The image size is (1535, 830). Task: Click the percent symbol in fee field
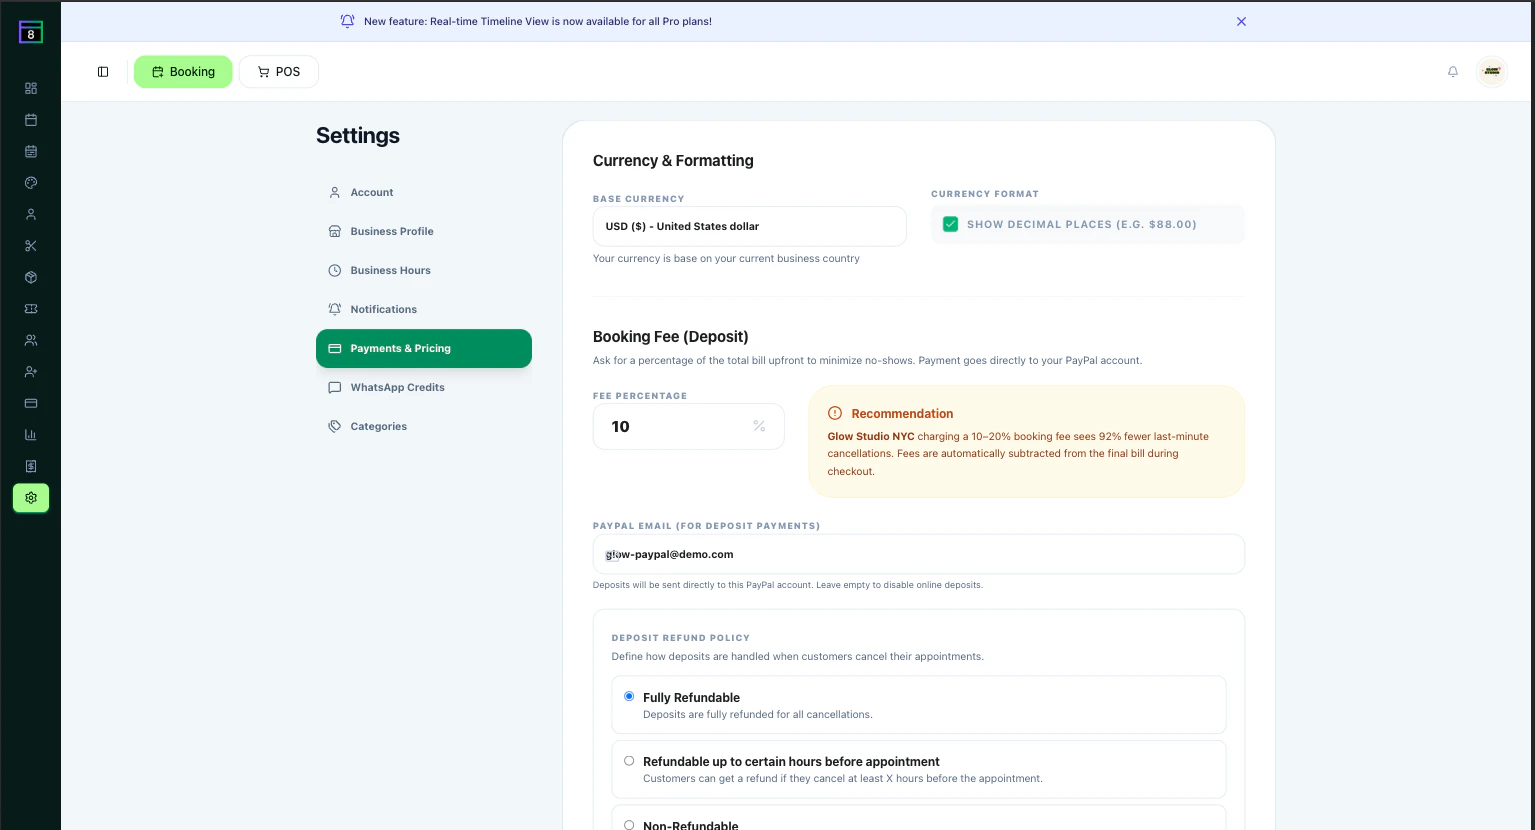coord(759,427)
